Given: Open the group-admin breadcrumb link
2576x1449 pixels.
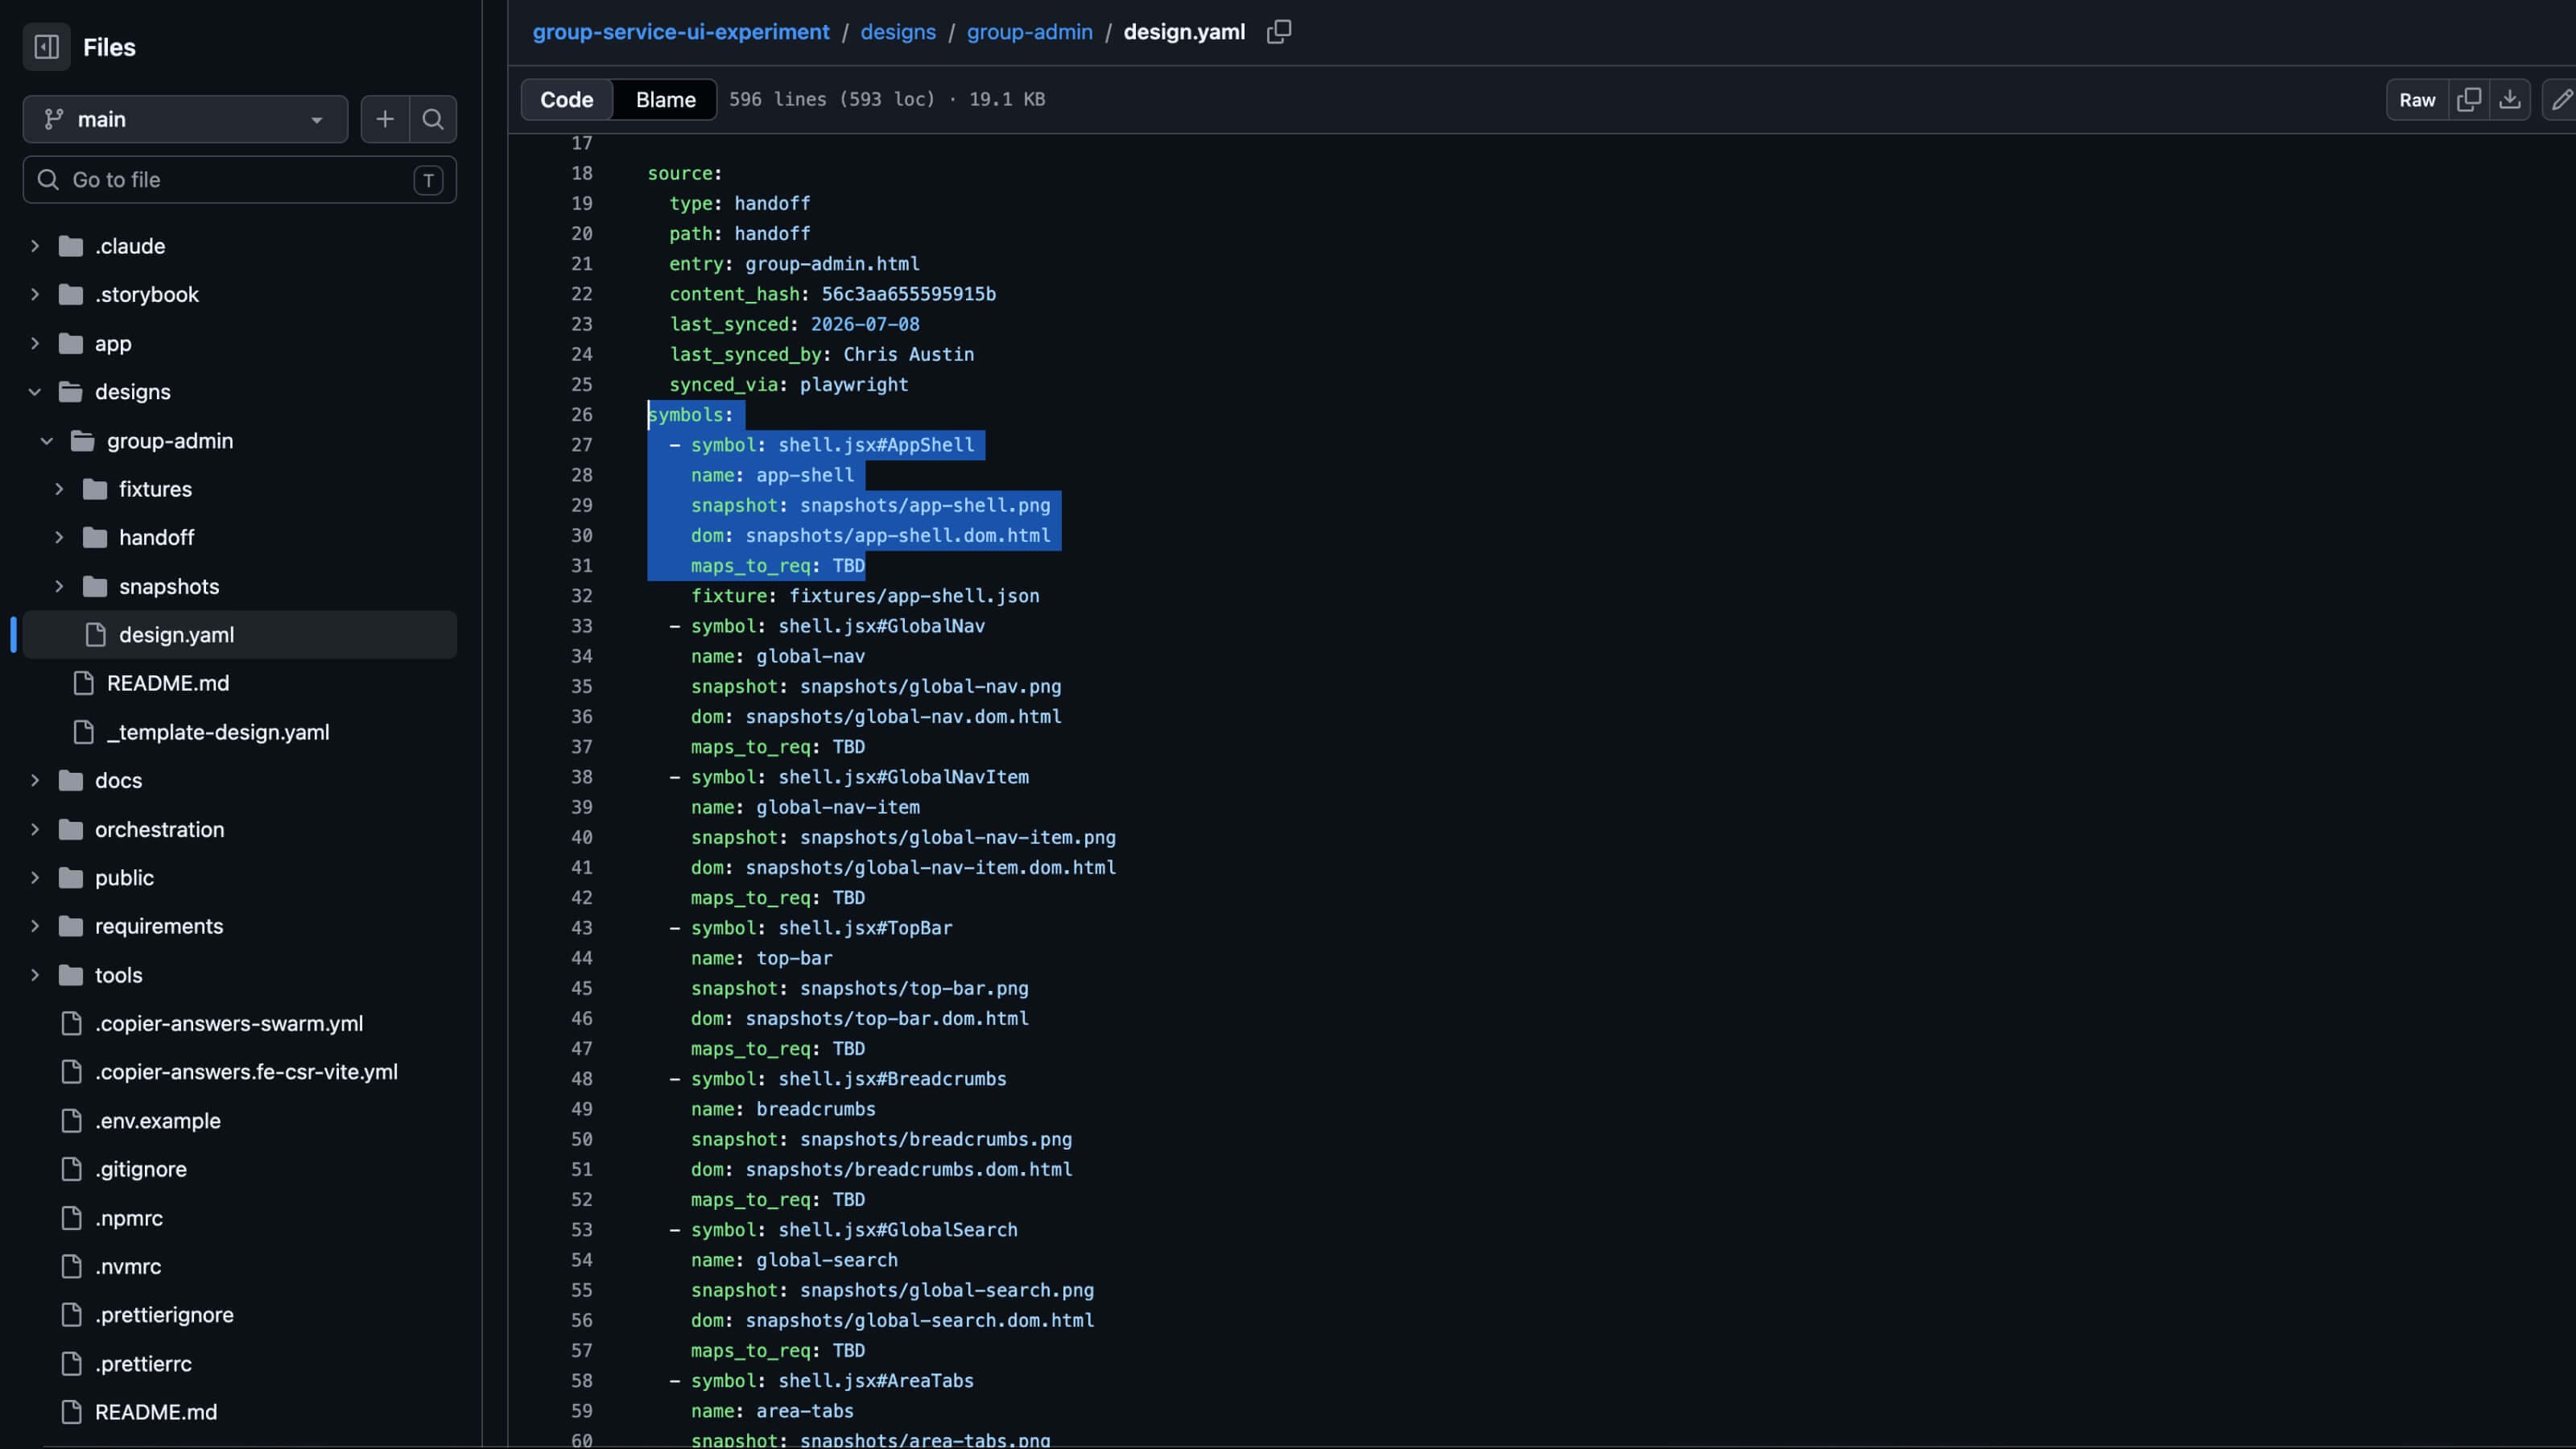Looking at the screenshot, I should click(1030, 32).
